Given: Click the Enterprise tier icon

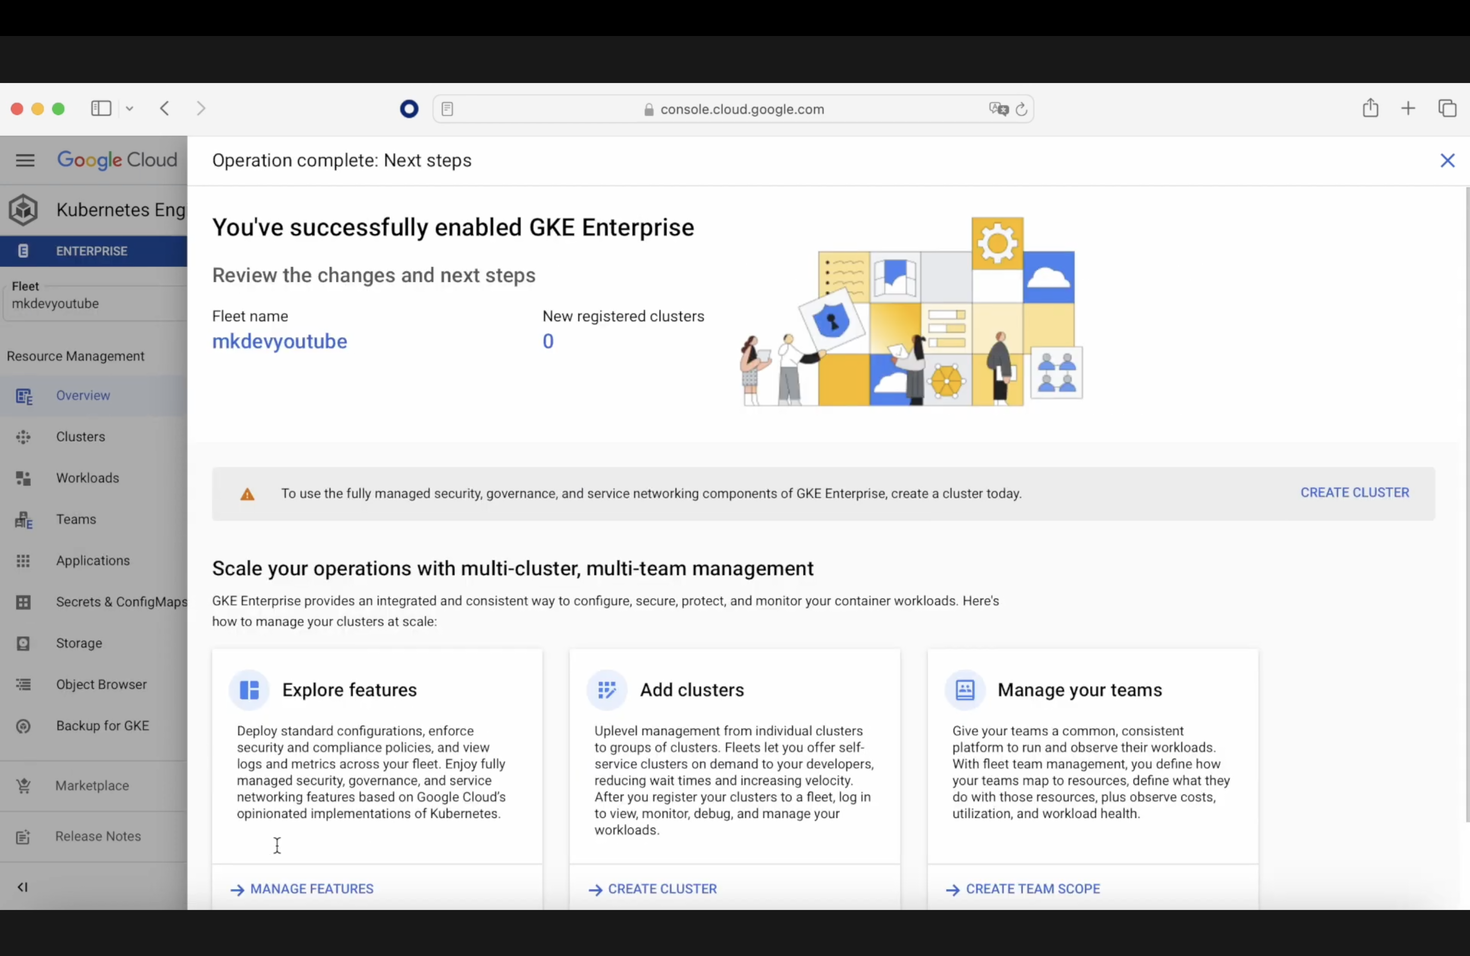Looking at the screenshot, I should tap(23, 251).
